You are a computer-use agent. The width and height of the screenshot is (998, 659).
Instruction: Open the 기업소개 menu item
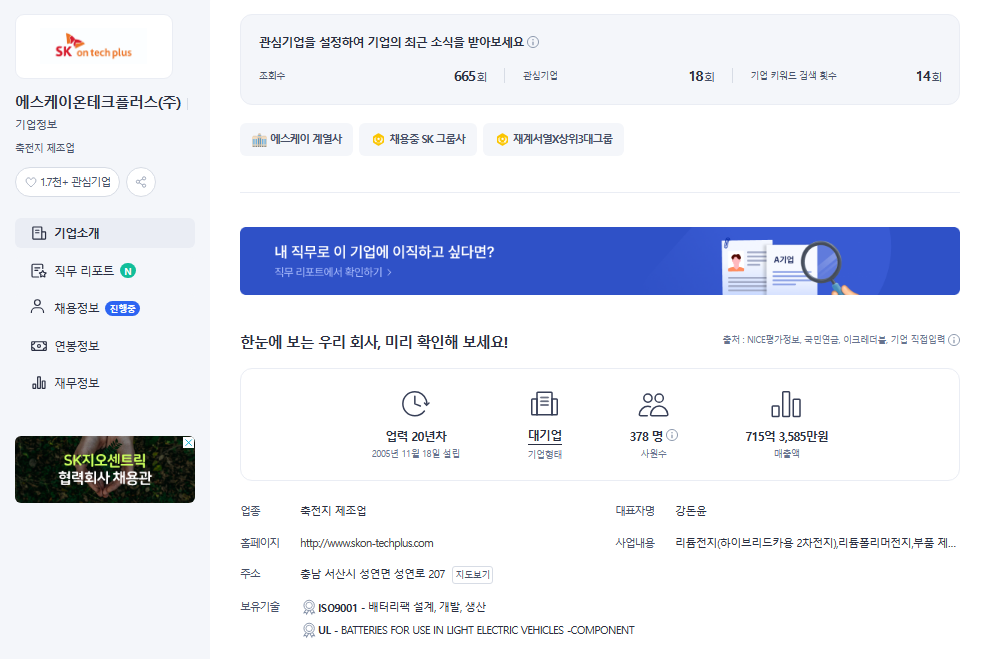(105, 233)
